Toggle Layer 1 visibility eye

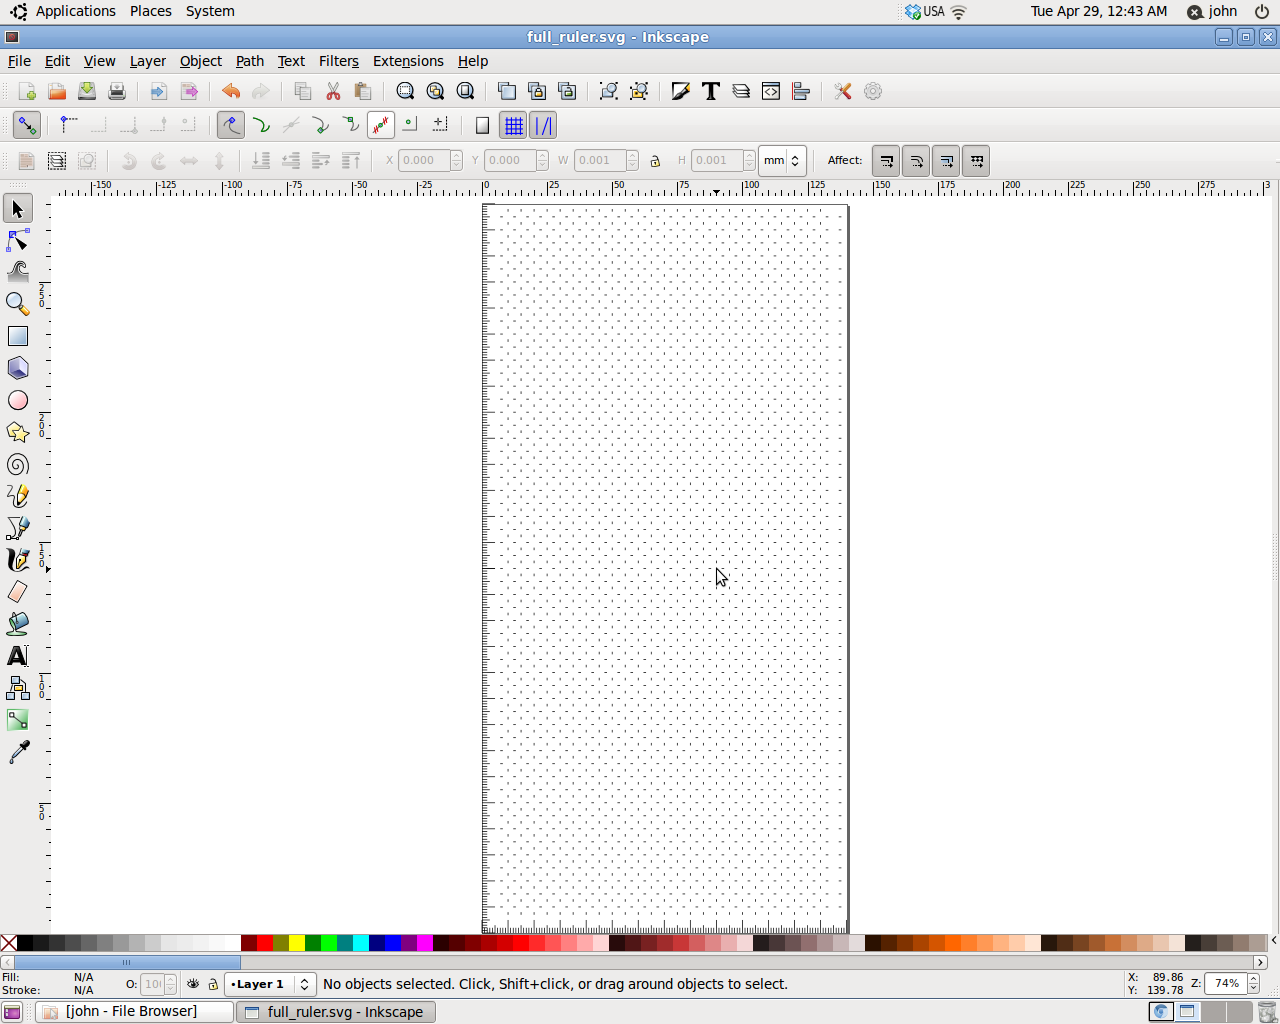[193, 984]
